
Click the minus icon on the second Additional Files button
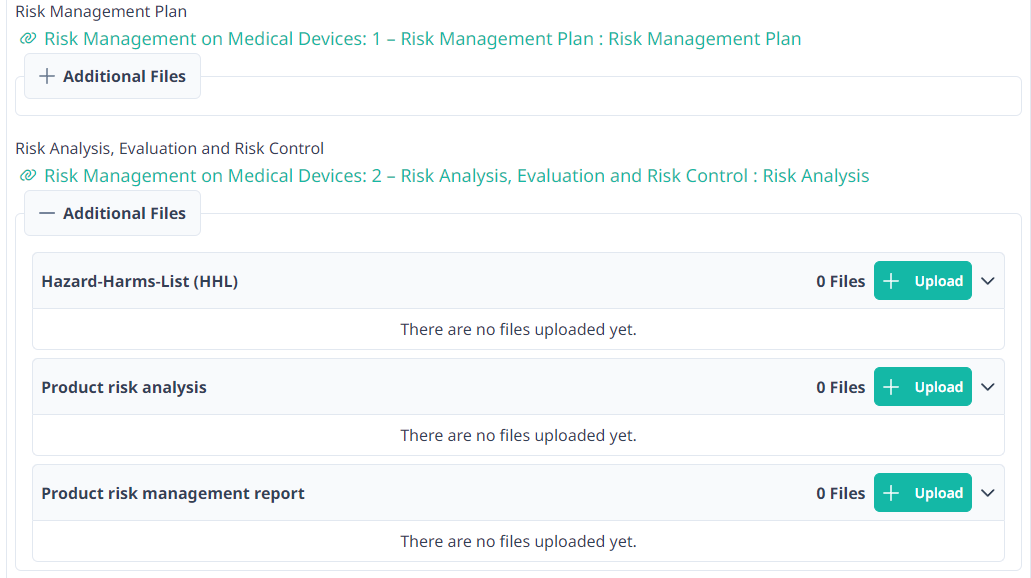click(47, 213)
